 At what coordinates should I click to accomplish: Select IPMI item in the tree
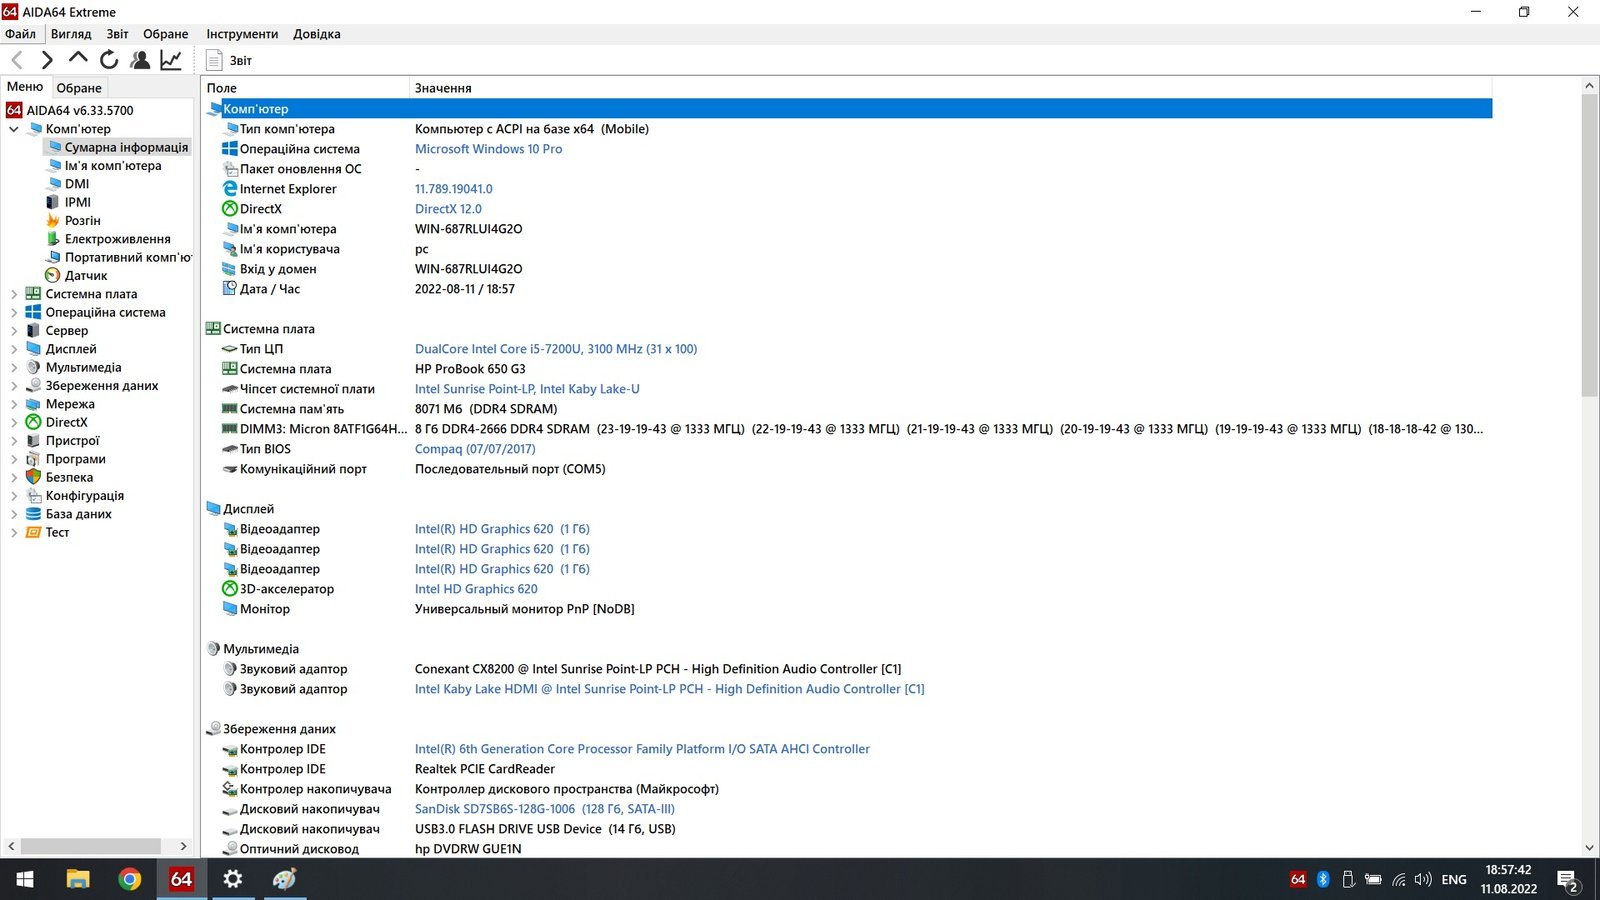pos(78,202)
